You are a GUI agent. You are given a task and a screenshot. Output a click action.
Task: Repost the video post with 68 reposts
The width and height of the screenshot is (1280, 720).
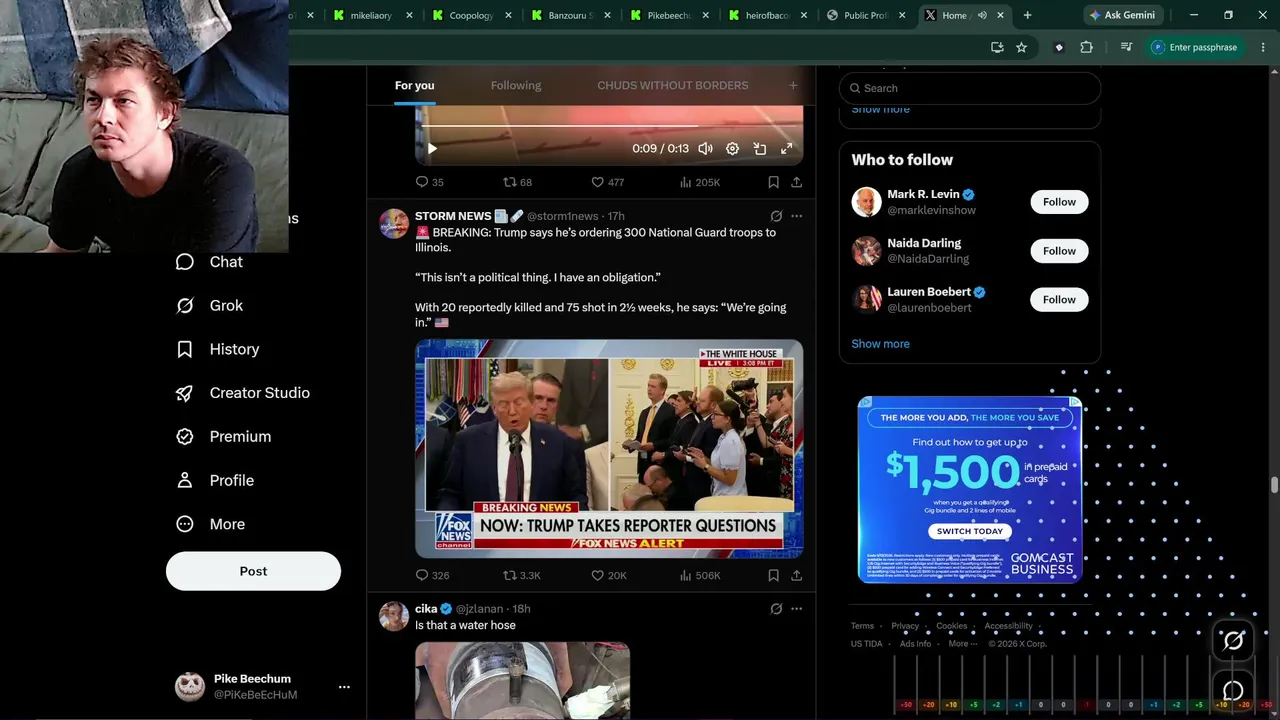517,182
